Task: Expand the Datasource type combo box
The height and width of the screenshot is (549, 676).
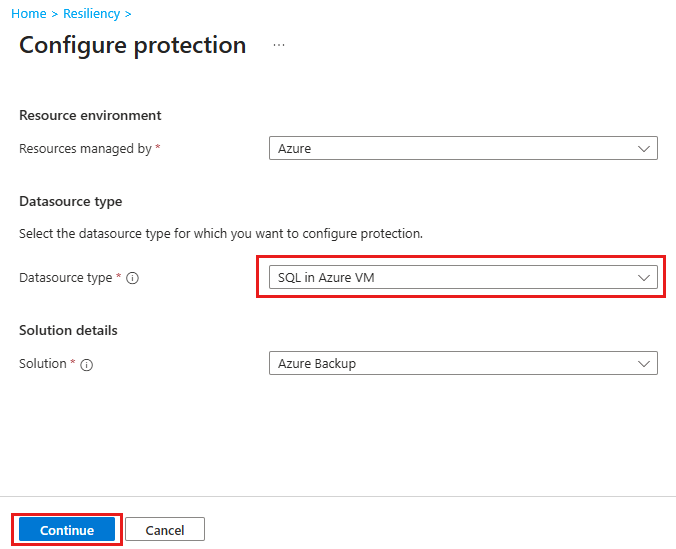Action: coord(463,278)
